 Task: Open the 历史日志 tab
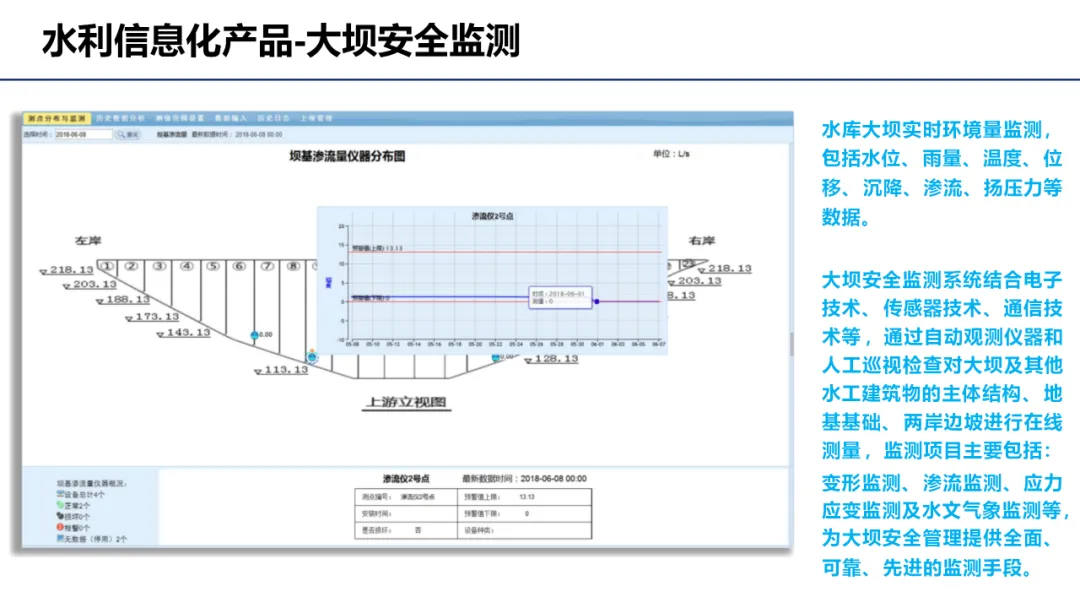(x=273, y=118)
